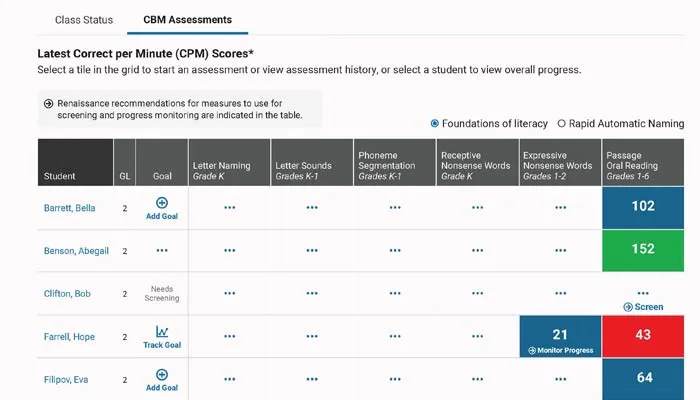This screenshot has height=400, width=700.
Task: Select blue score 102 tile for Barrett
Action: (643, 207)
